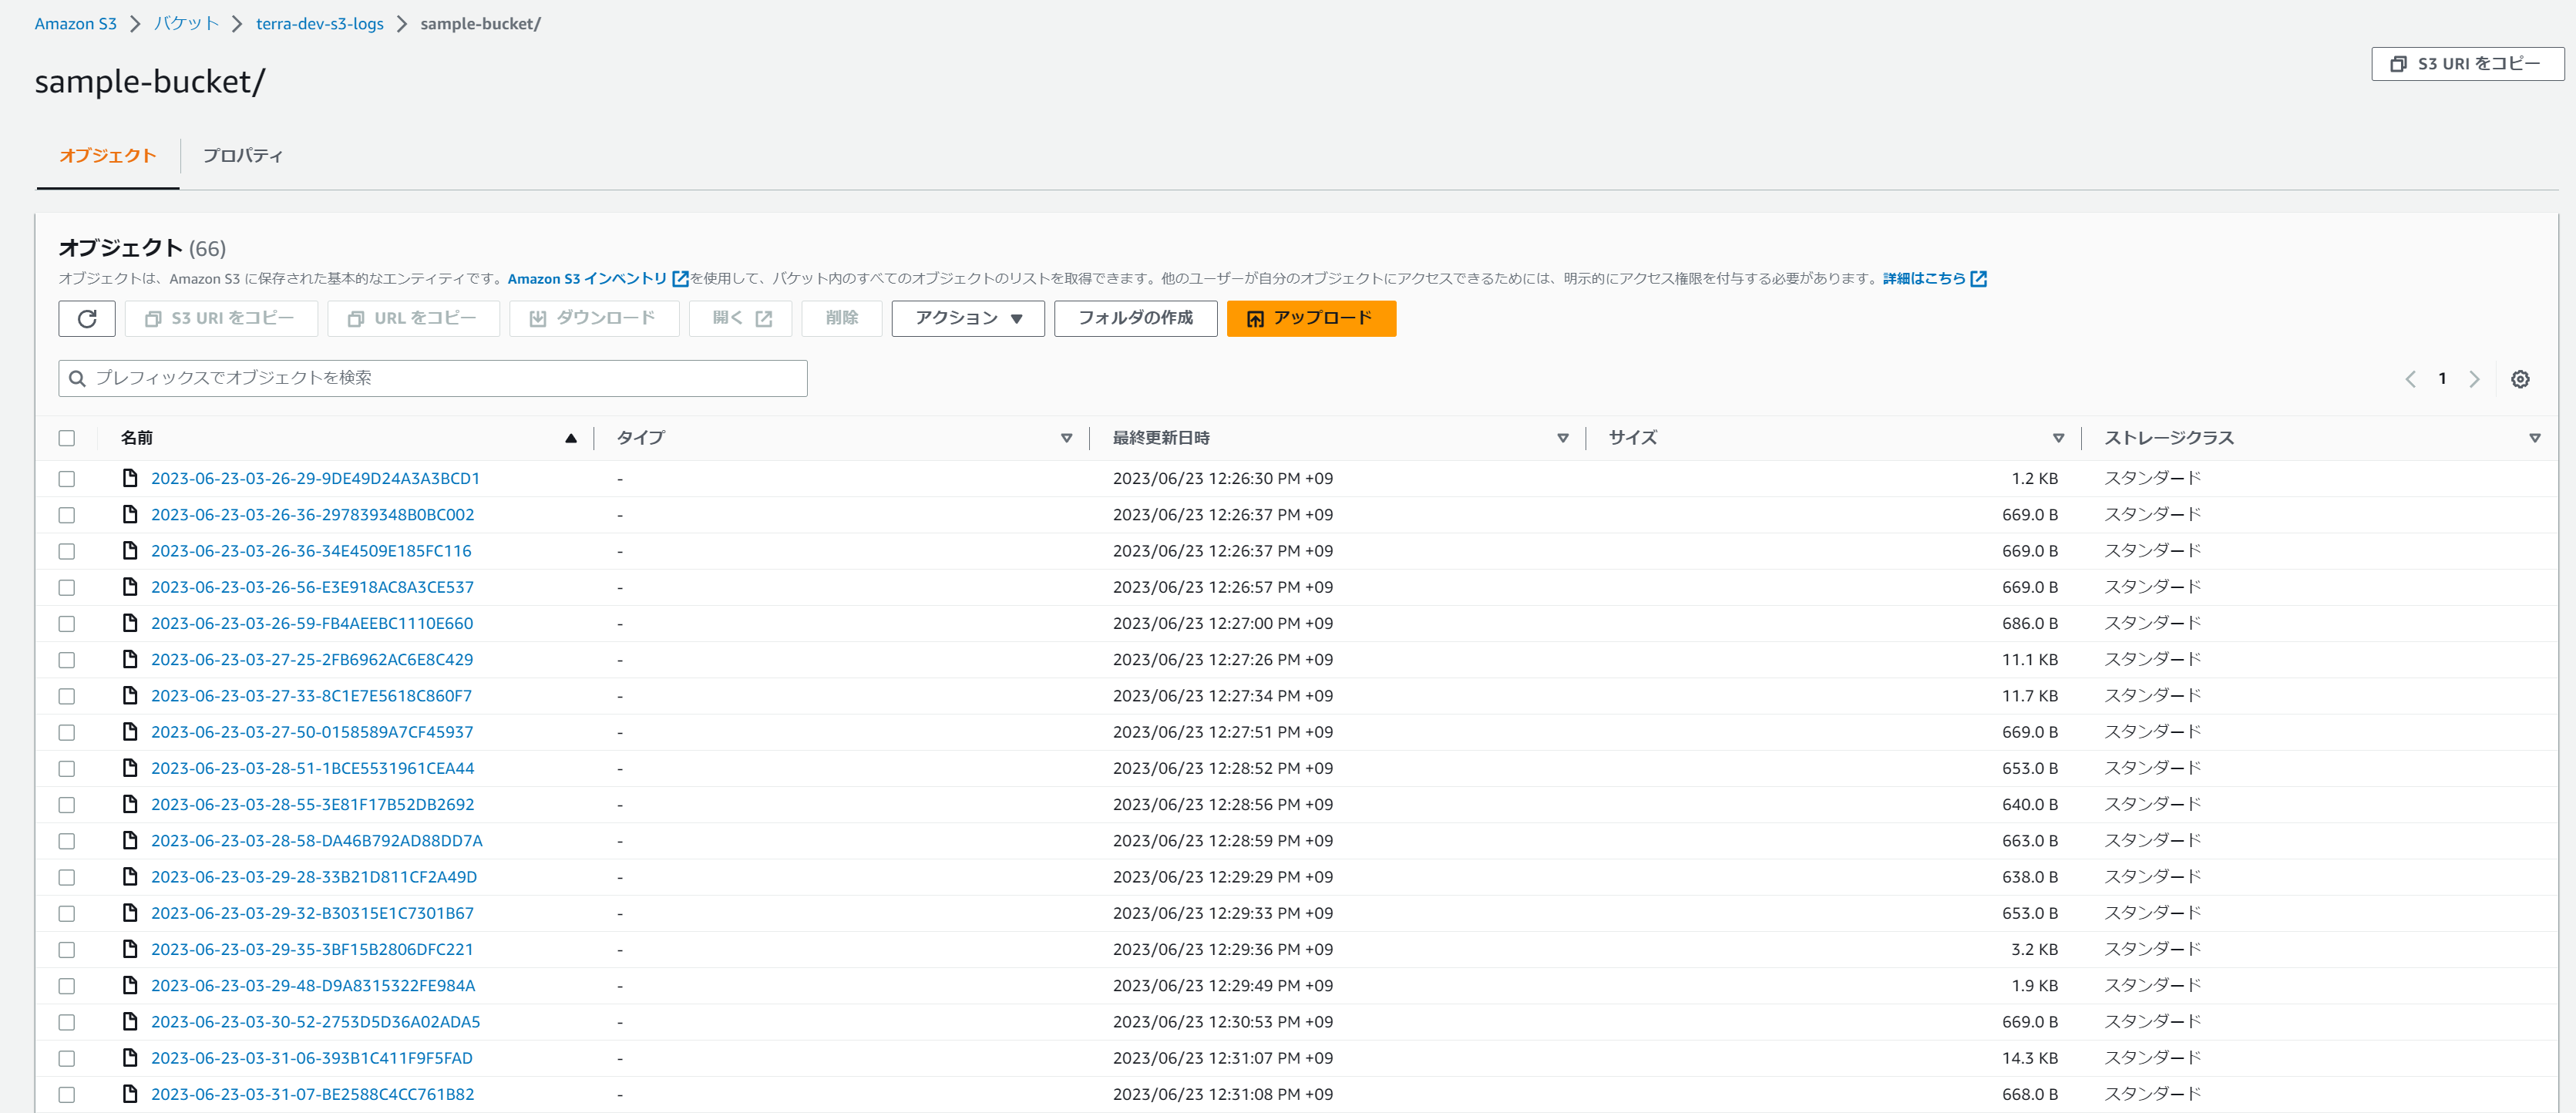This screenshot has height=1113, width=2576.
Task: Switch to the プロパティ tab
Action: [x=242, y=155]
